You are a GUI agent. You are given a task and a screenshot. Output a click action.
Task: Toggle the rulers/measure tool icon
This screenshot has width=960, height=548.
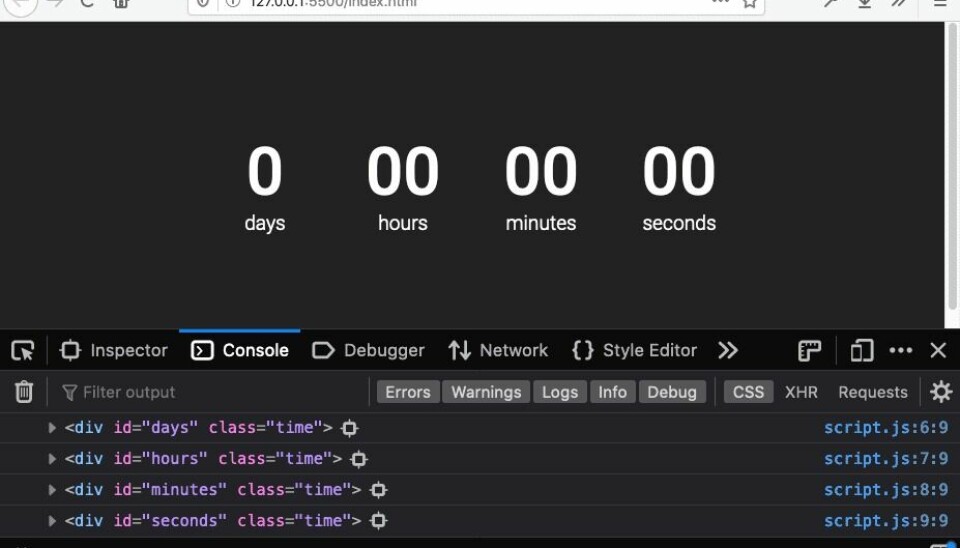pyautogui.click(x=809, y=351)
